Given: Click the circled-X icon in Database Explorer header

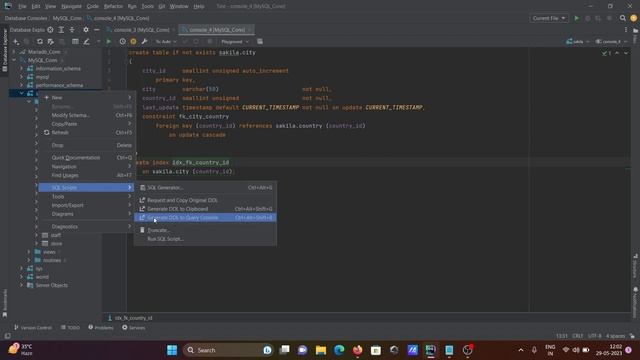Looking at the screenshot, I should tap(50, 30).
